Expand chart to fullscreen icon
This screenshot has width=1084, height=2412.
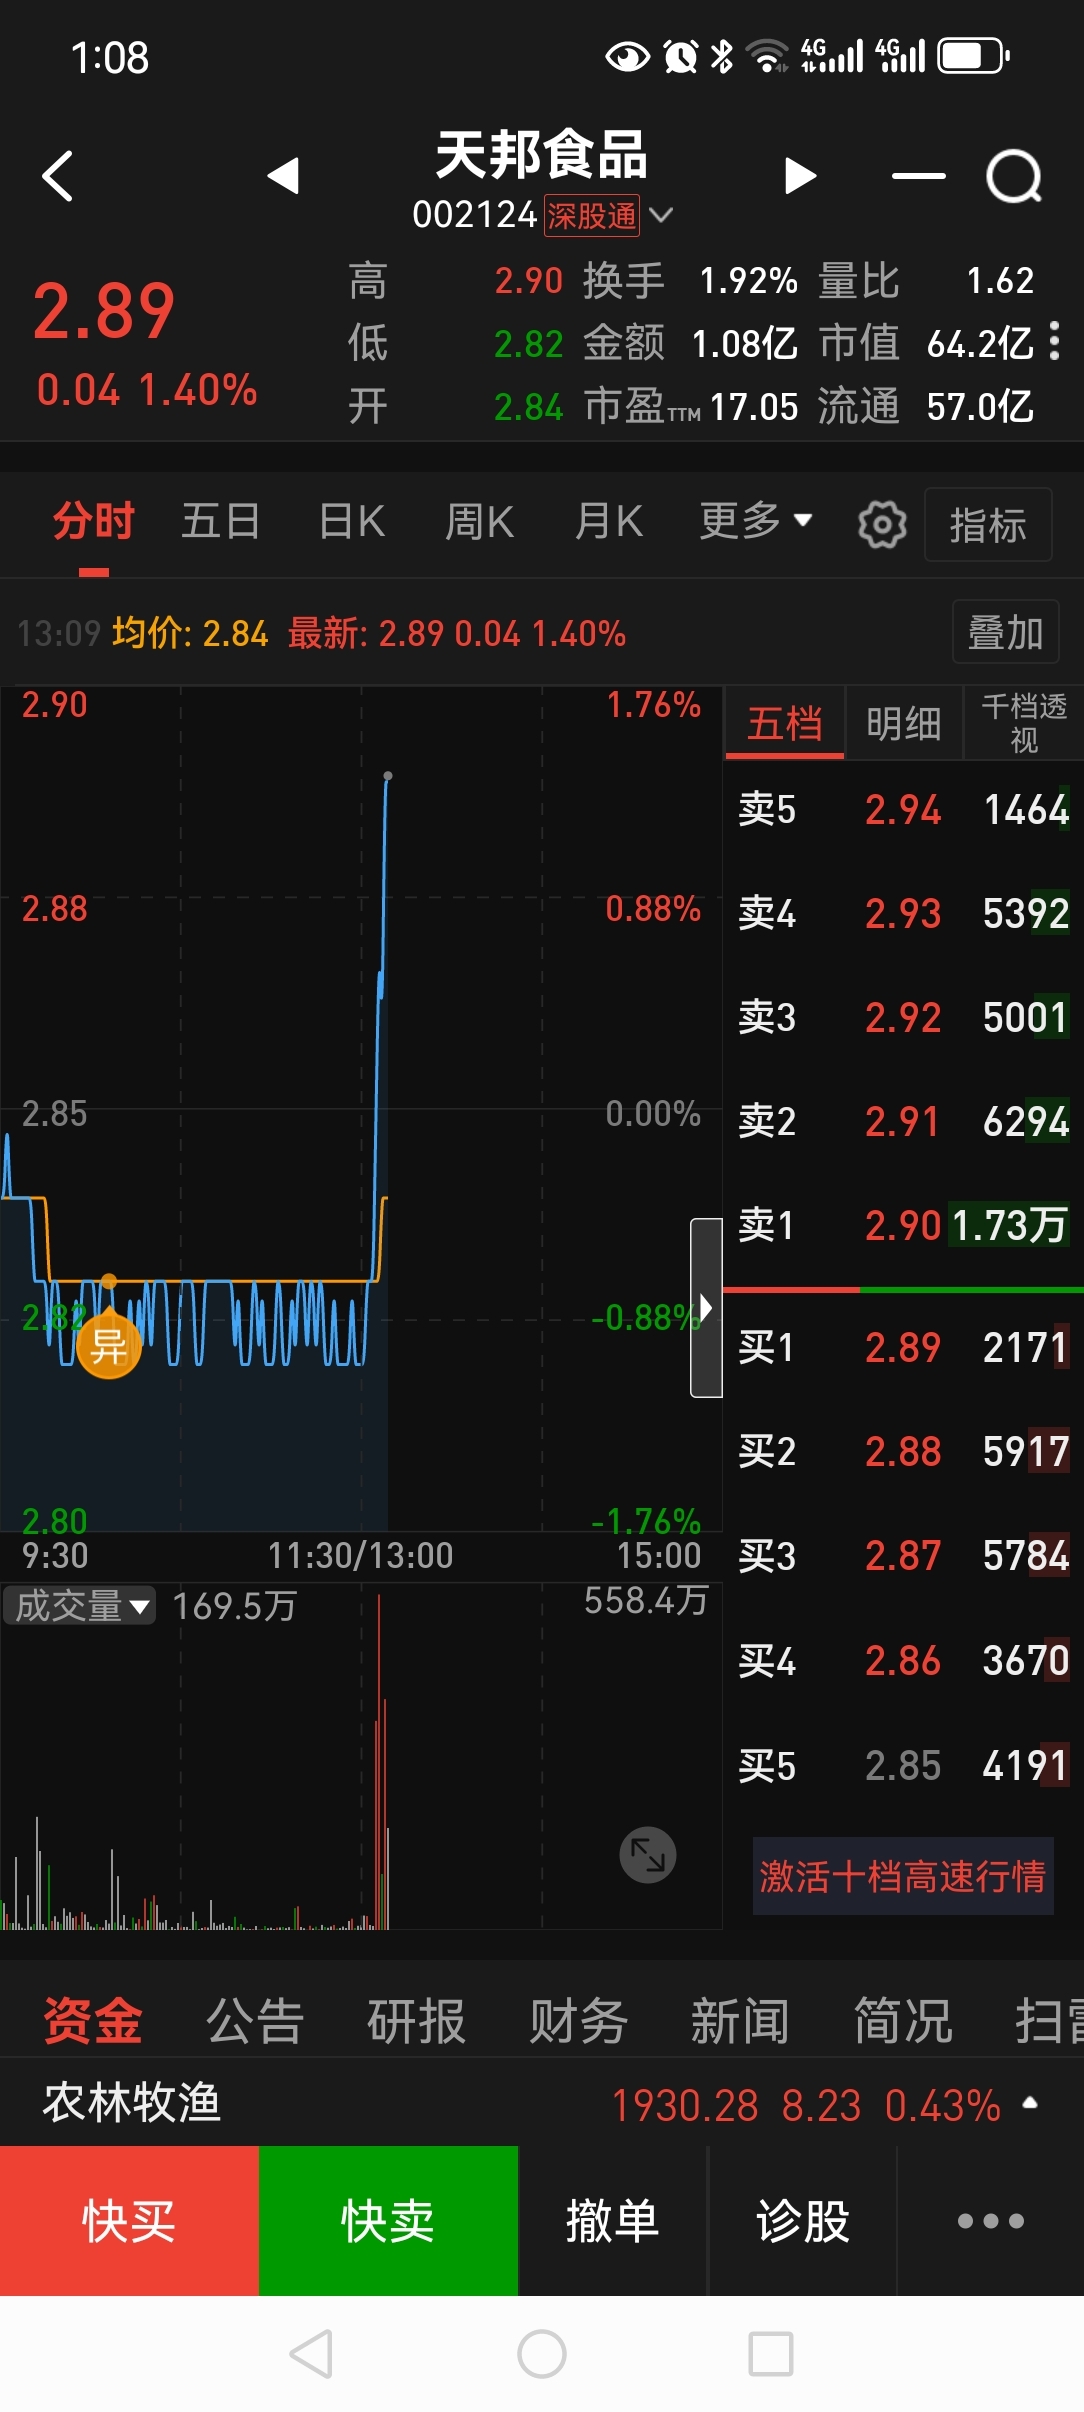pyautogui.click(x=648, y=1855)
